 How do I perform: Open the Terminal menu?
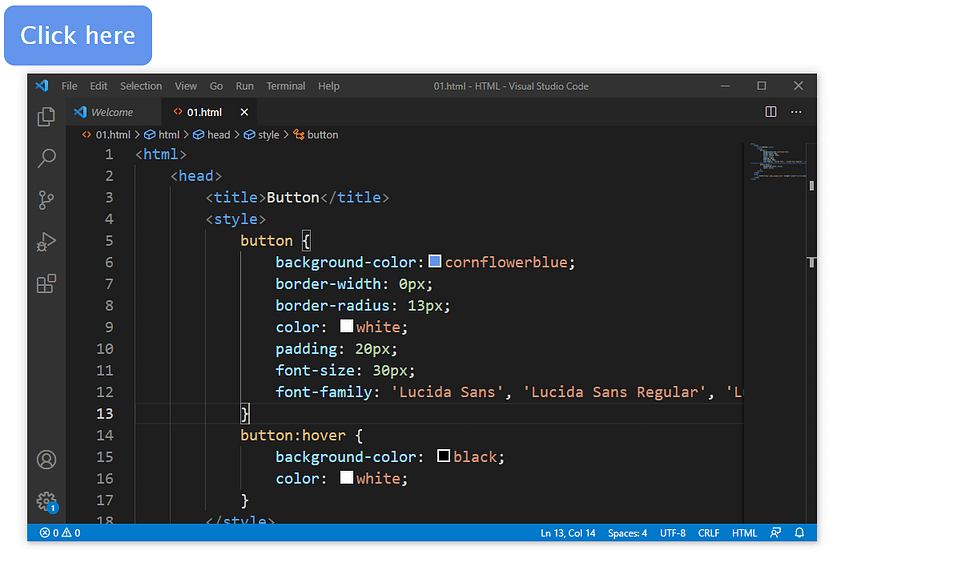[x=286, y=86]
